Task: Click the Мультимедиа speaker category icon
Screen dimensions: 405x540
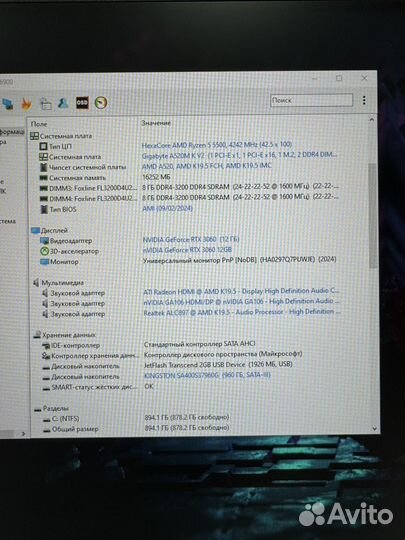Action: coord(36,283)
